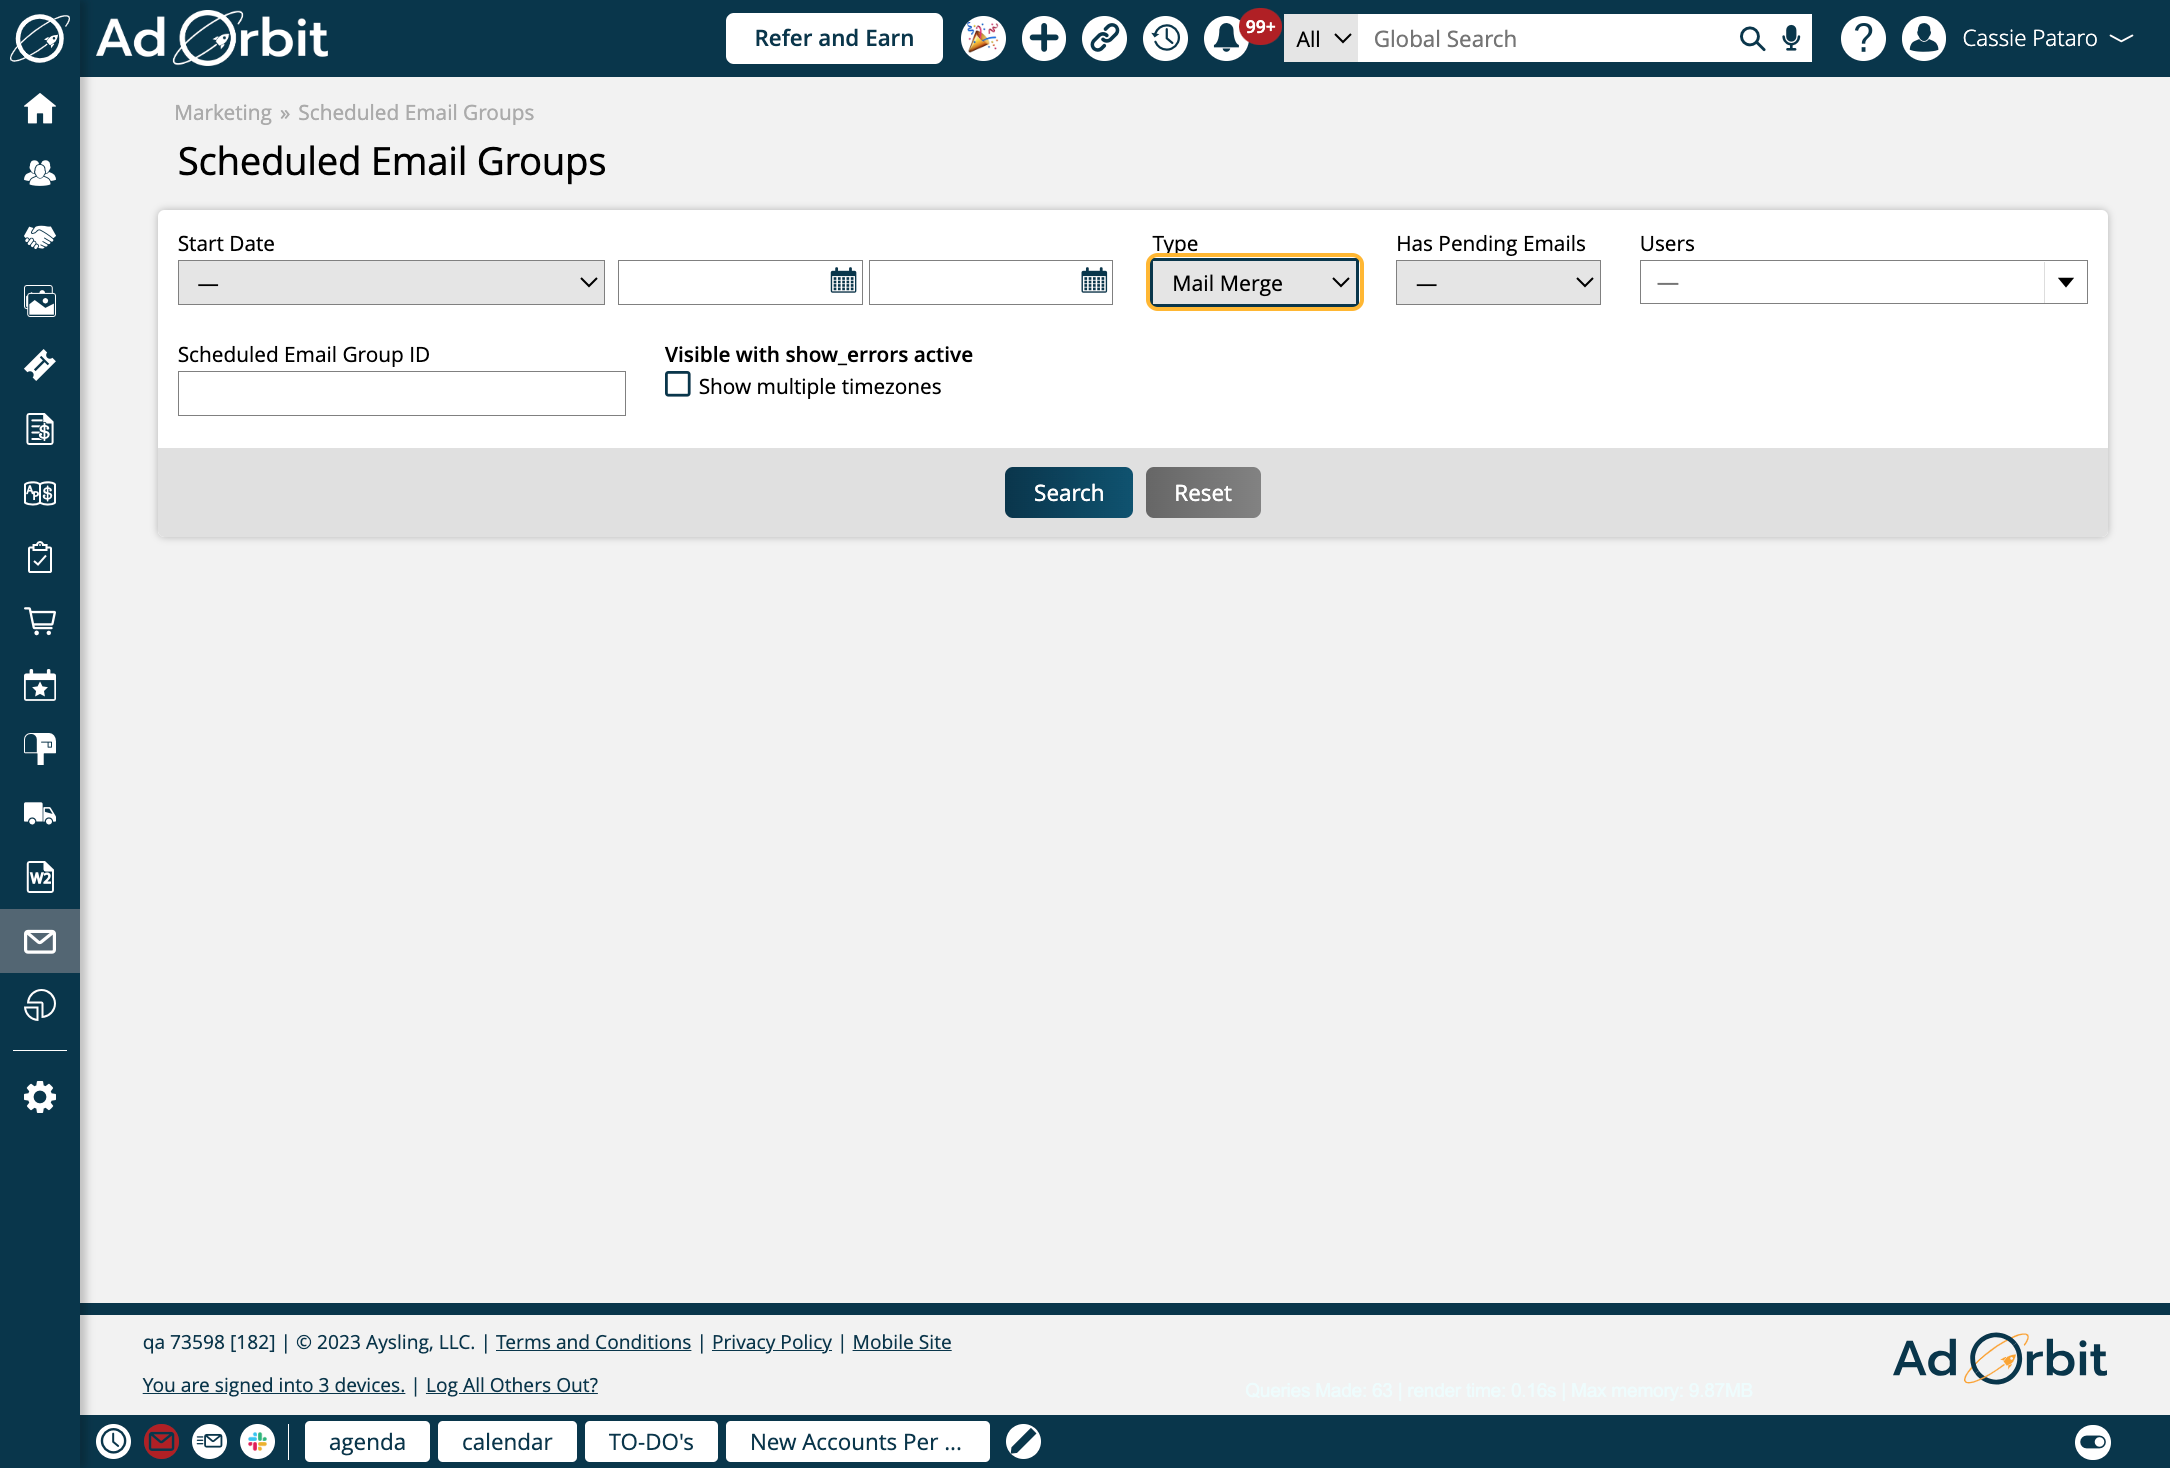
Task: Open help using the question mark icon
Action: click(x=1862, y=38)
